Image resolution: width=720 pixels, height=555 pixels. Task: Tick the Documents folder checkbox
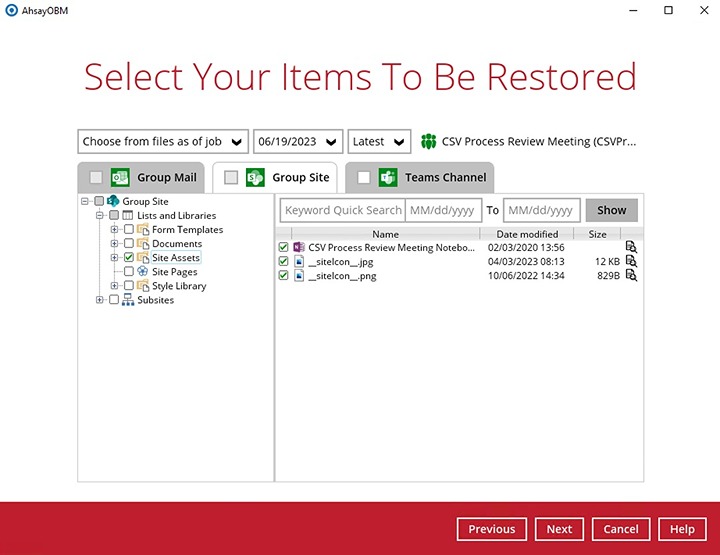(x=129, y=244)
